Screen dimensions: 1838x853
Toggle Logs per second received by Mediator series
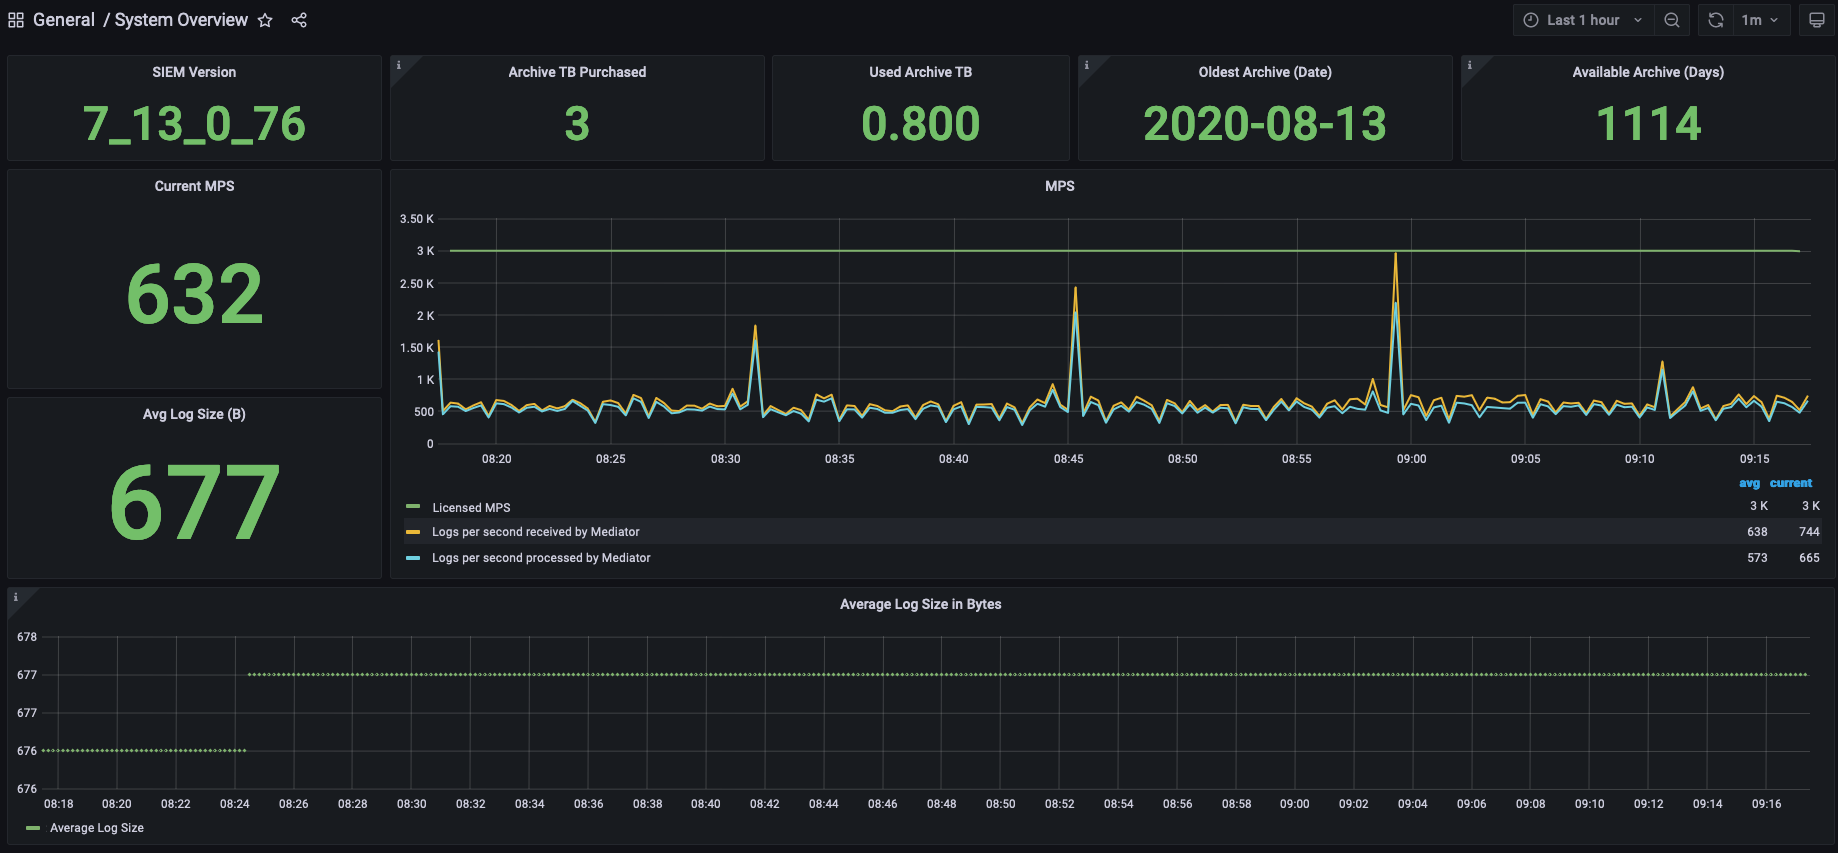tap(535, 532)
